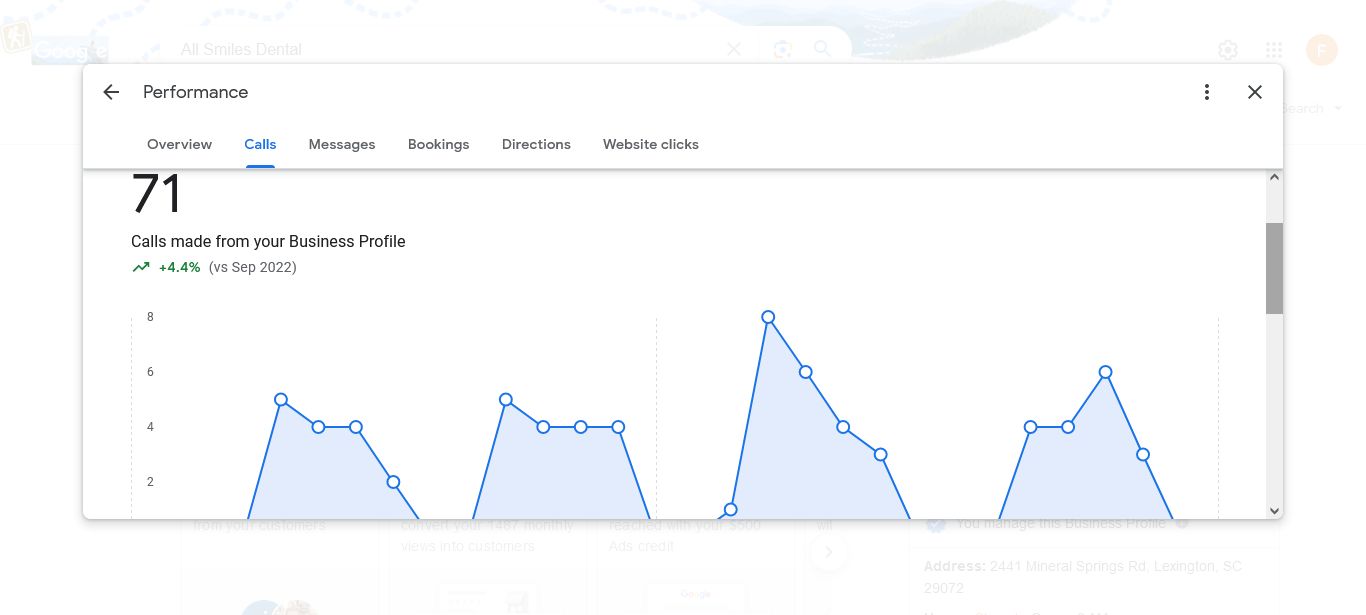The image size is (1366, 615).
Task: Open the Bookings tab
Action: point(438,144)
